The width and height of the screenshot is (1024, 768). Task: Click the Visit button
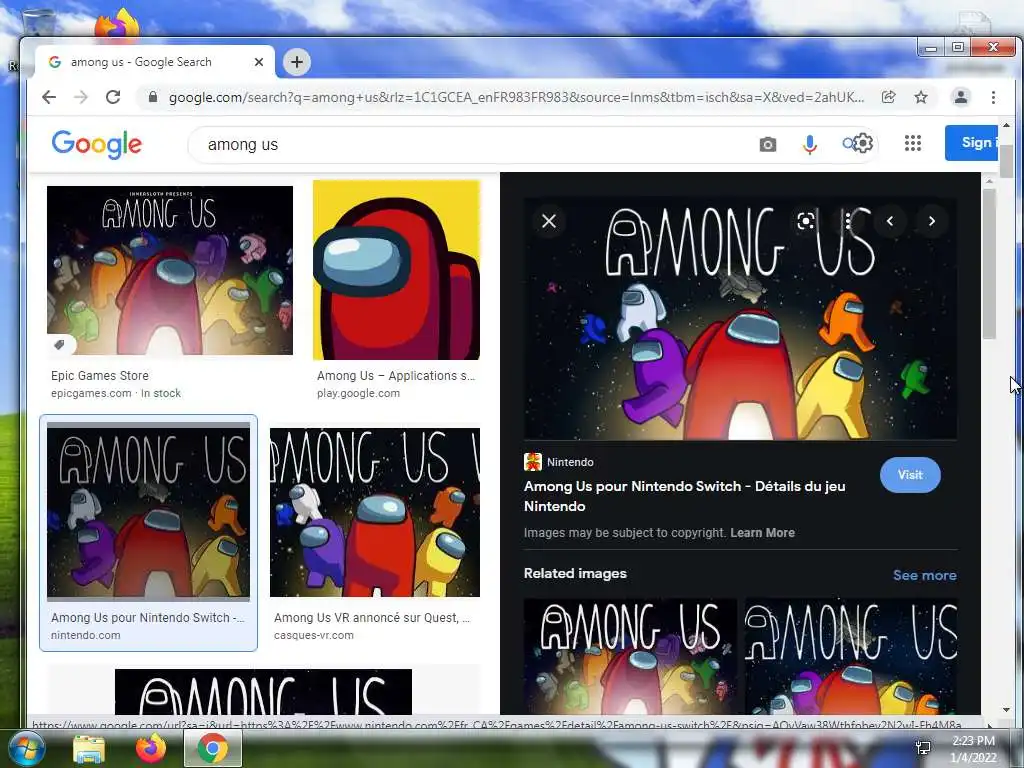point(910,475)
